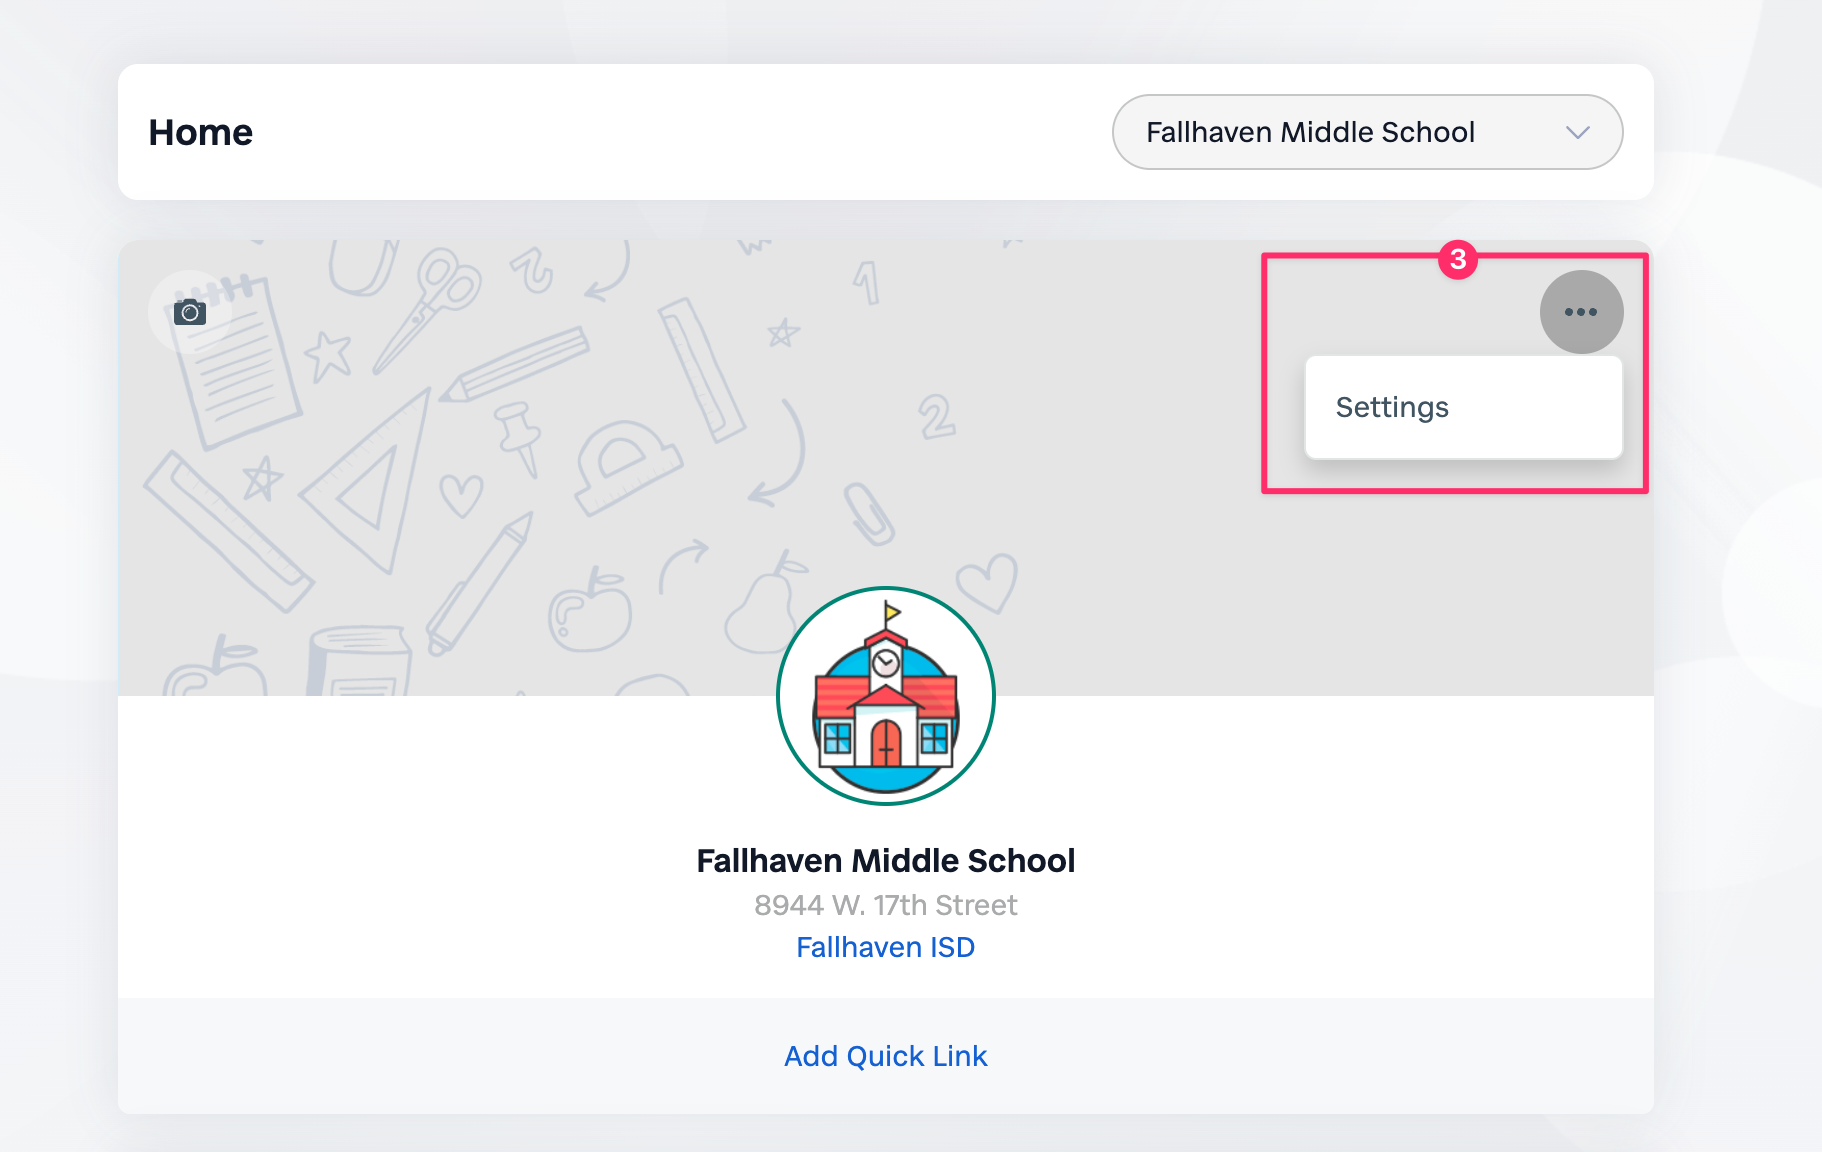Click the bold Fallhaven Middle School title
The height and width of the screenshot is (1152, 1822).
pos(885,861)
